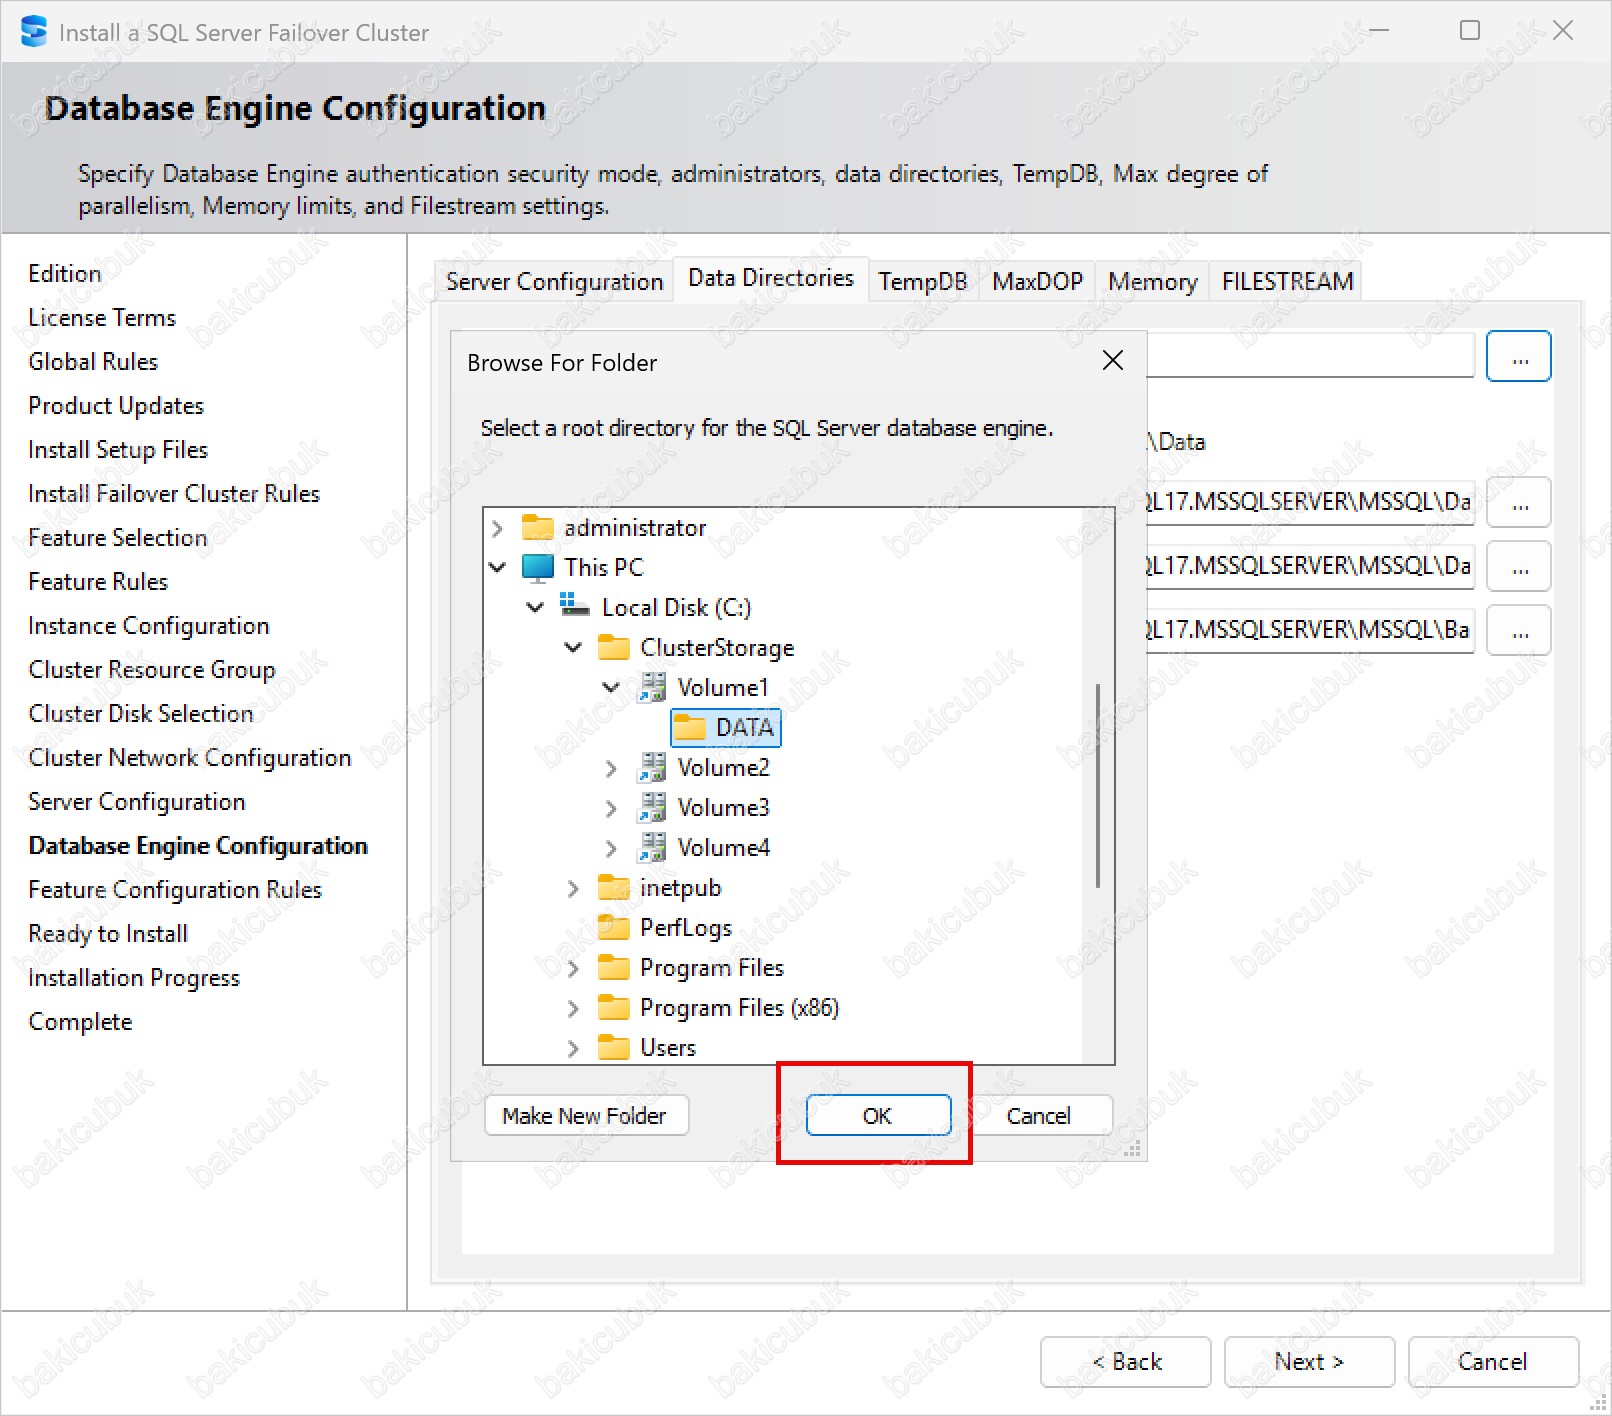Open the FILESTREAM tab
Image resolution: width=1612 pixels, height=1416 pixels.
pyautogui.click(x=1287, y=282)
